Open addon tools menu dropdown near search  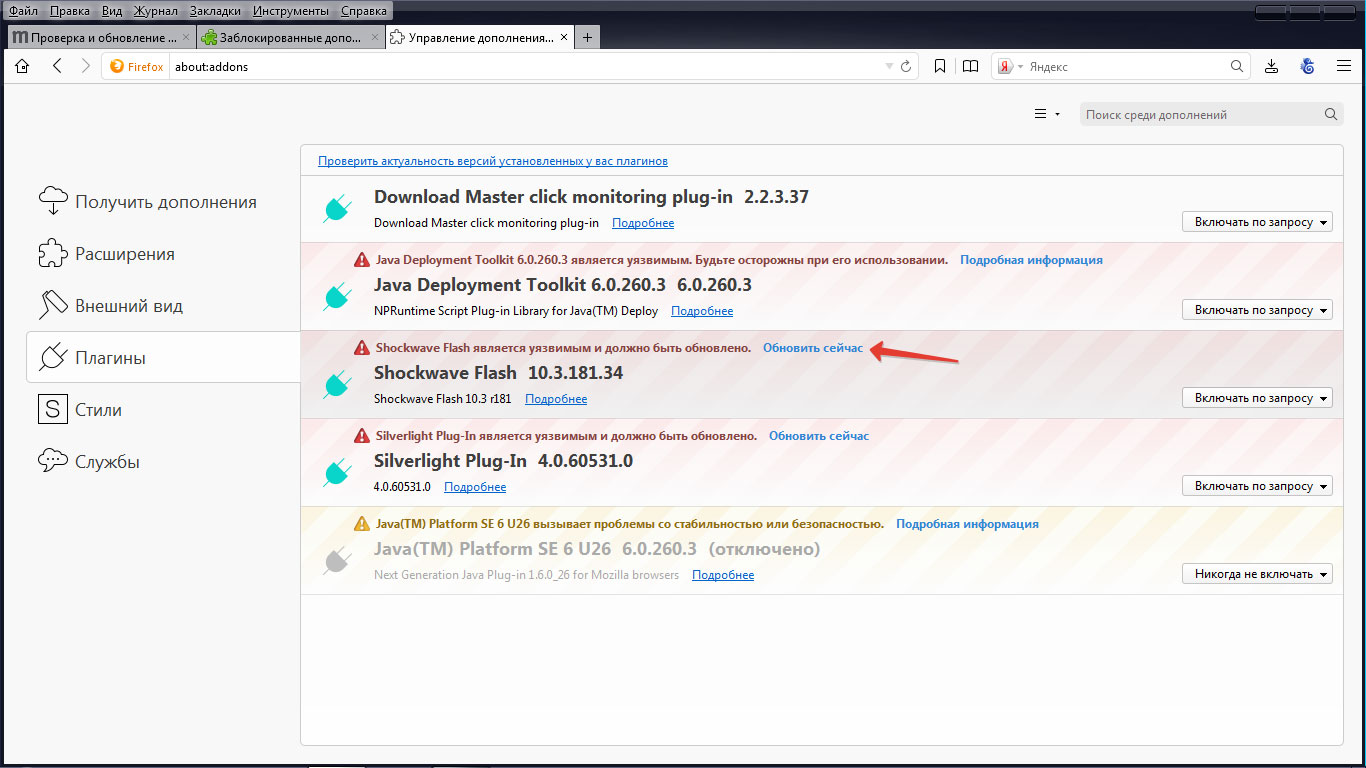[x=1046, y=114]
